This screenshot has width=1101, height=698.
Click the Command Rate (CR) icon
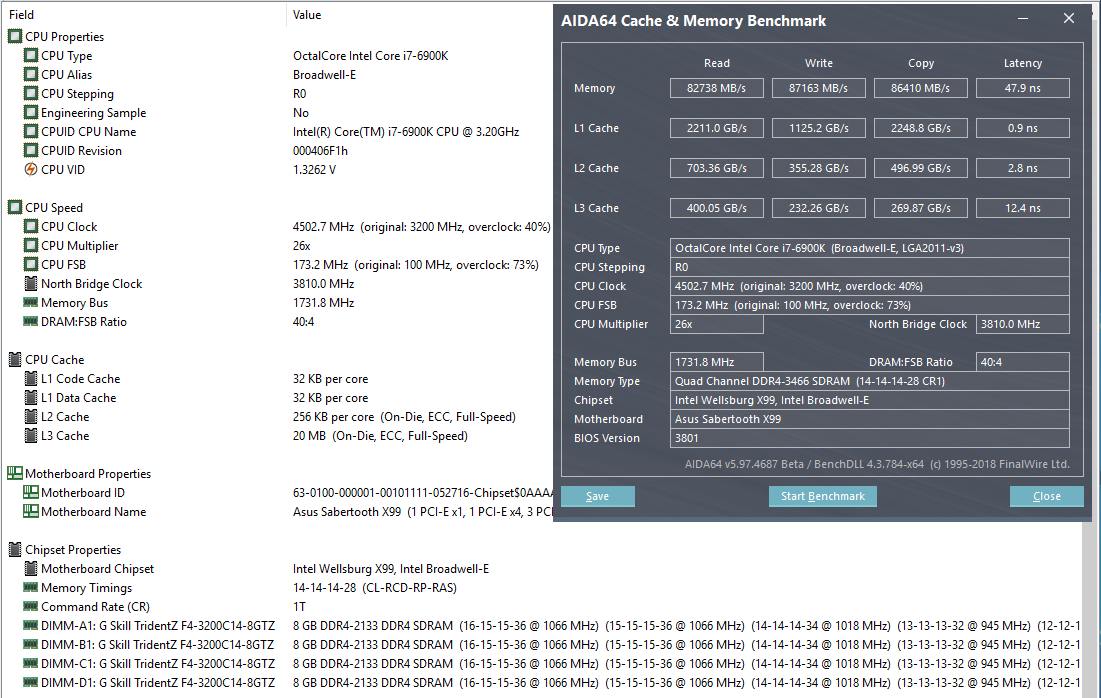click(31, 606)
